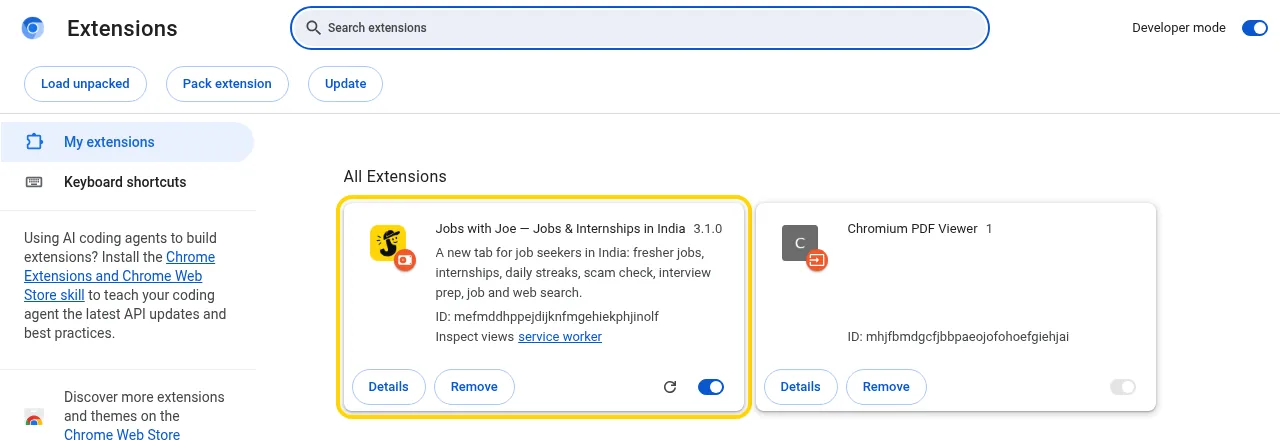Click the Update button
The width and height of the screenshot is (1280, 440).
[x=345, y=84]
